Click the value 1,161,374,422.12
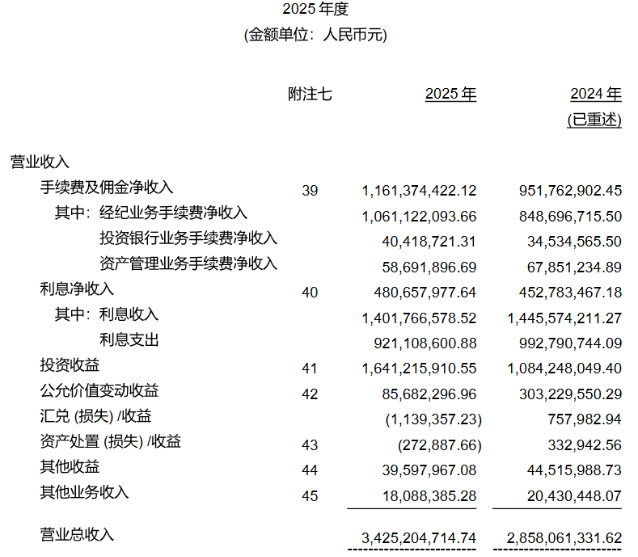Screen dimensions: 638x557 [x=419, y=190]
